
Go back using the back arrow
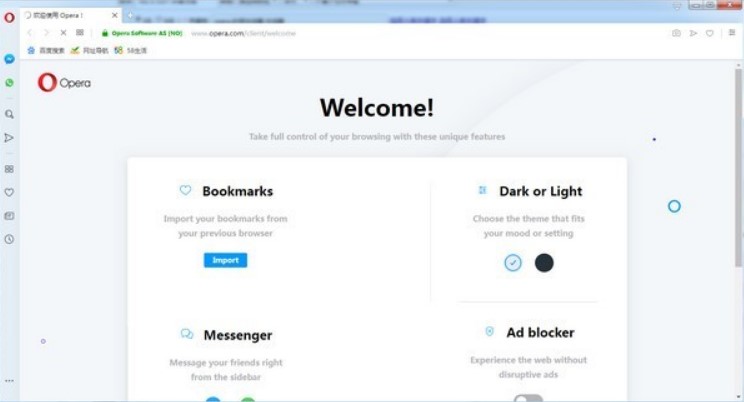click(x=29, y=33)
